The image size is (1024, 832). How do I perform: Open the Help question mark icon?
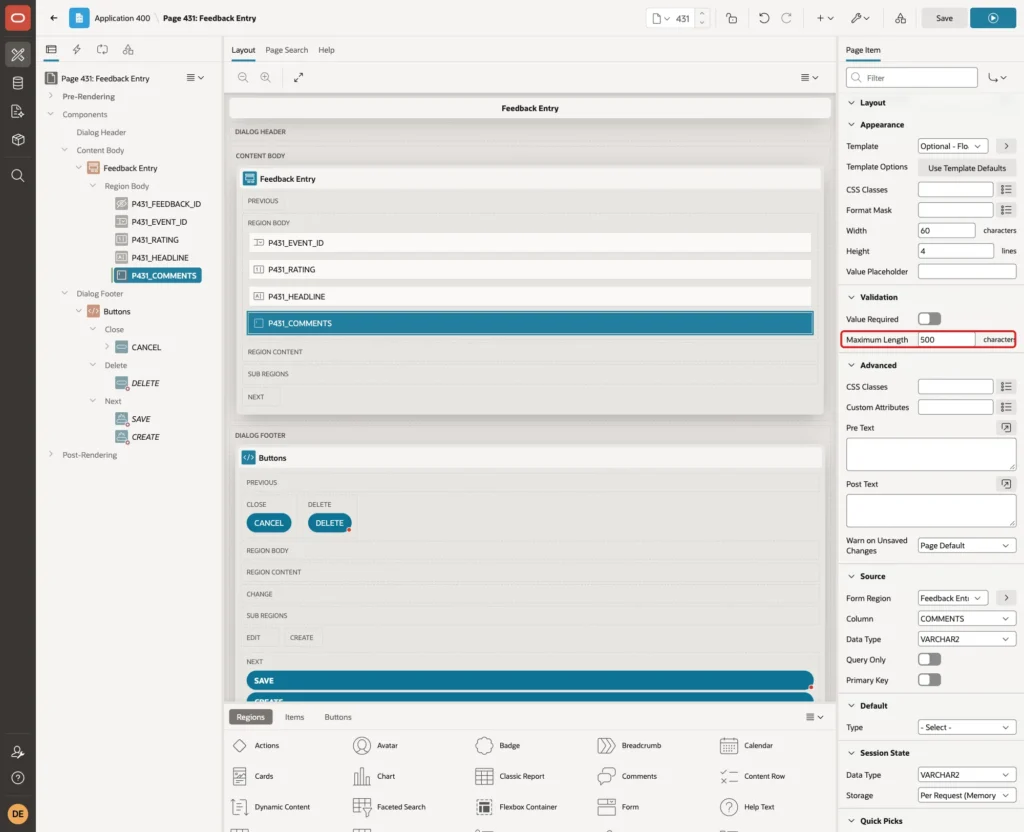click(x=18, y=778)
